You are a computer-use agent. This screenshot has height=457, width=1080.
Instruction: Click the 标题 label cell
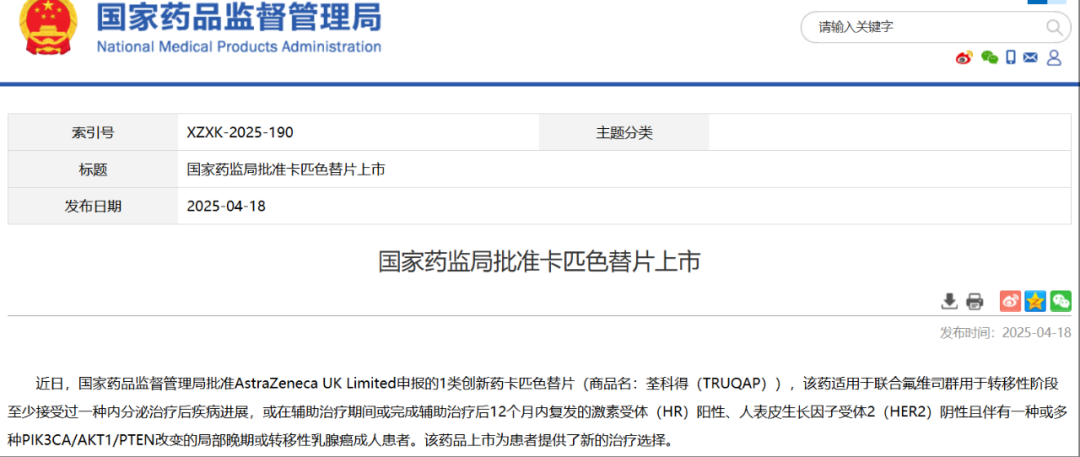93,169
